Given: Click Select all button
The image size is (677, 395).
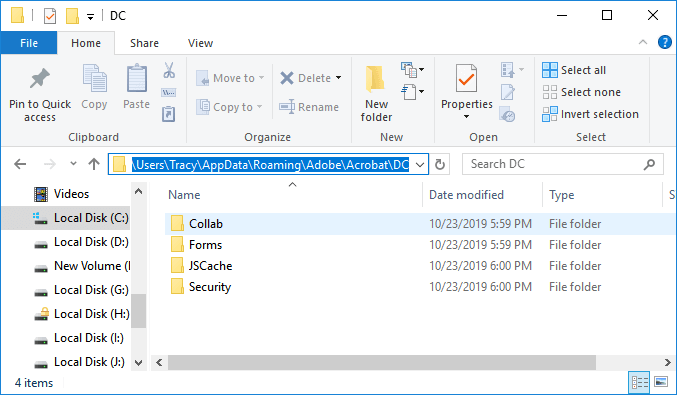Looking at the screenshot, I should pyautogui.click(x=574, y=70).
